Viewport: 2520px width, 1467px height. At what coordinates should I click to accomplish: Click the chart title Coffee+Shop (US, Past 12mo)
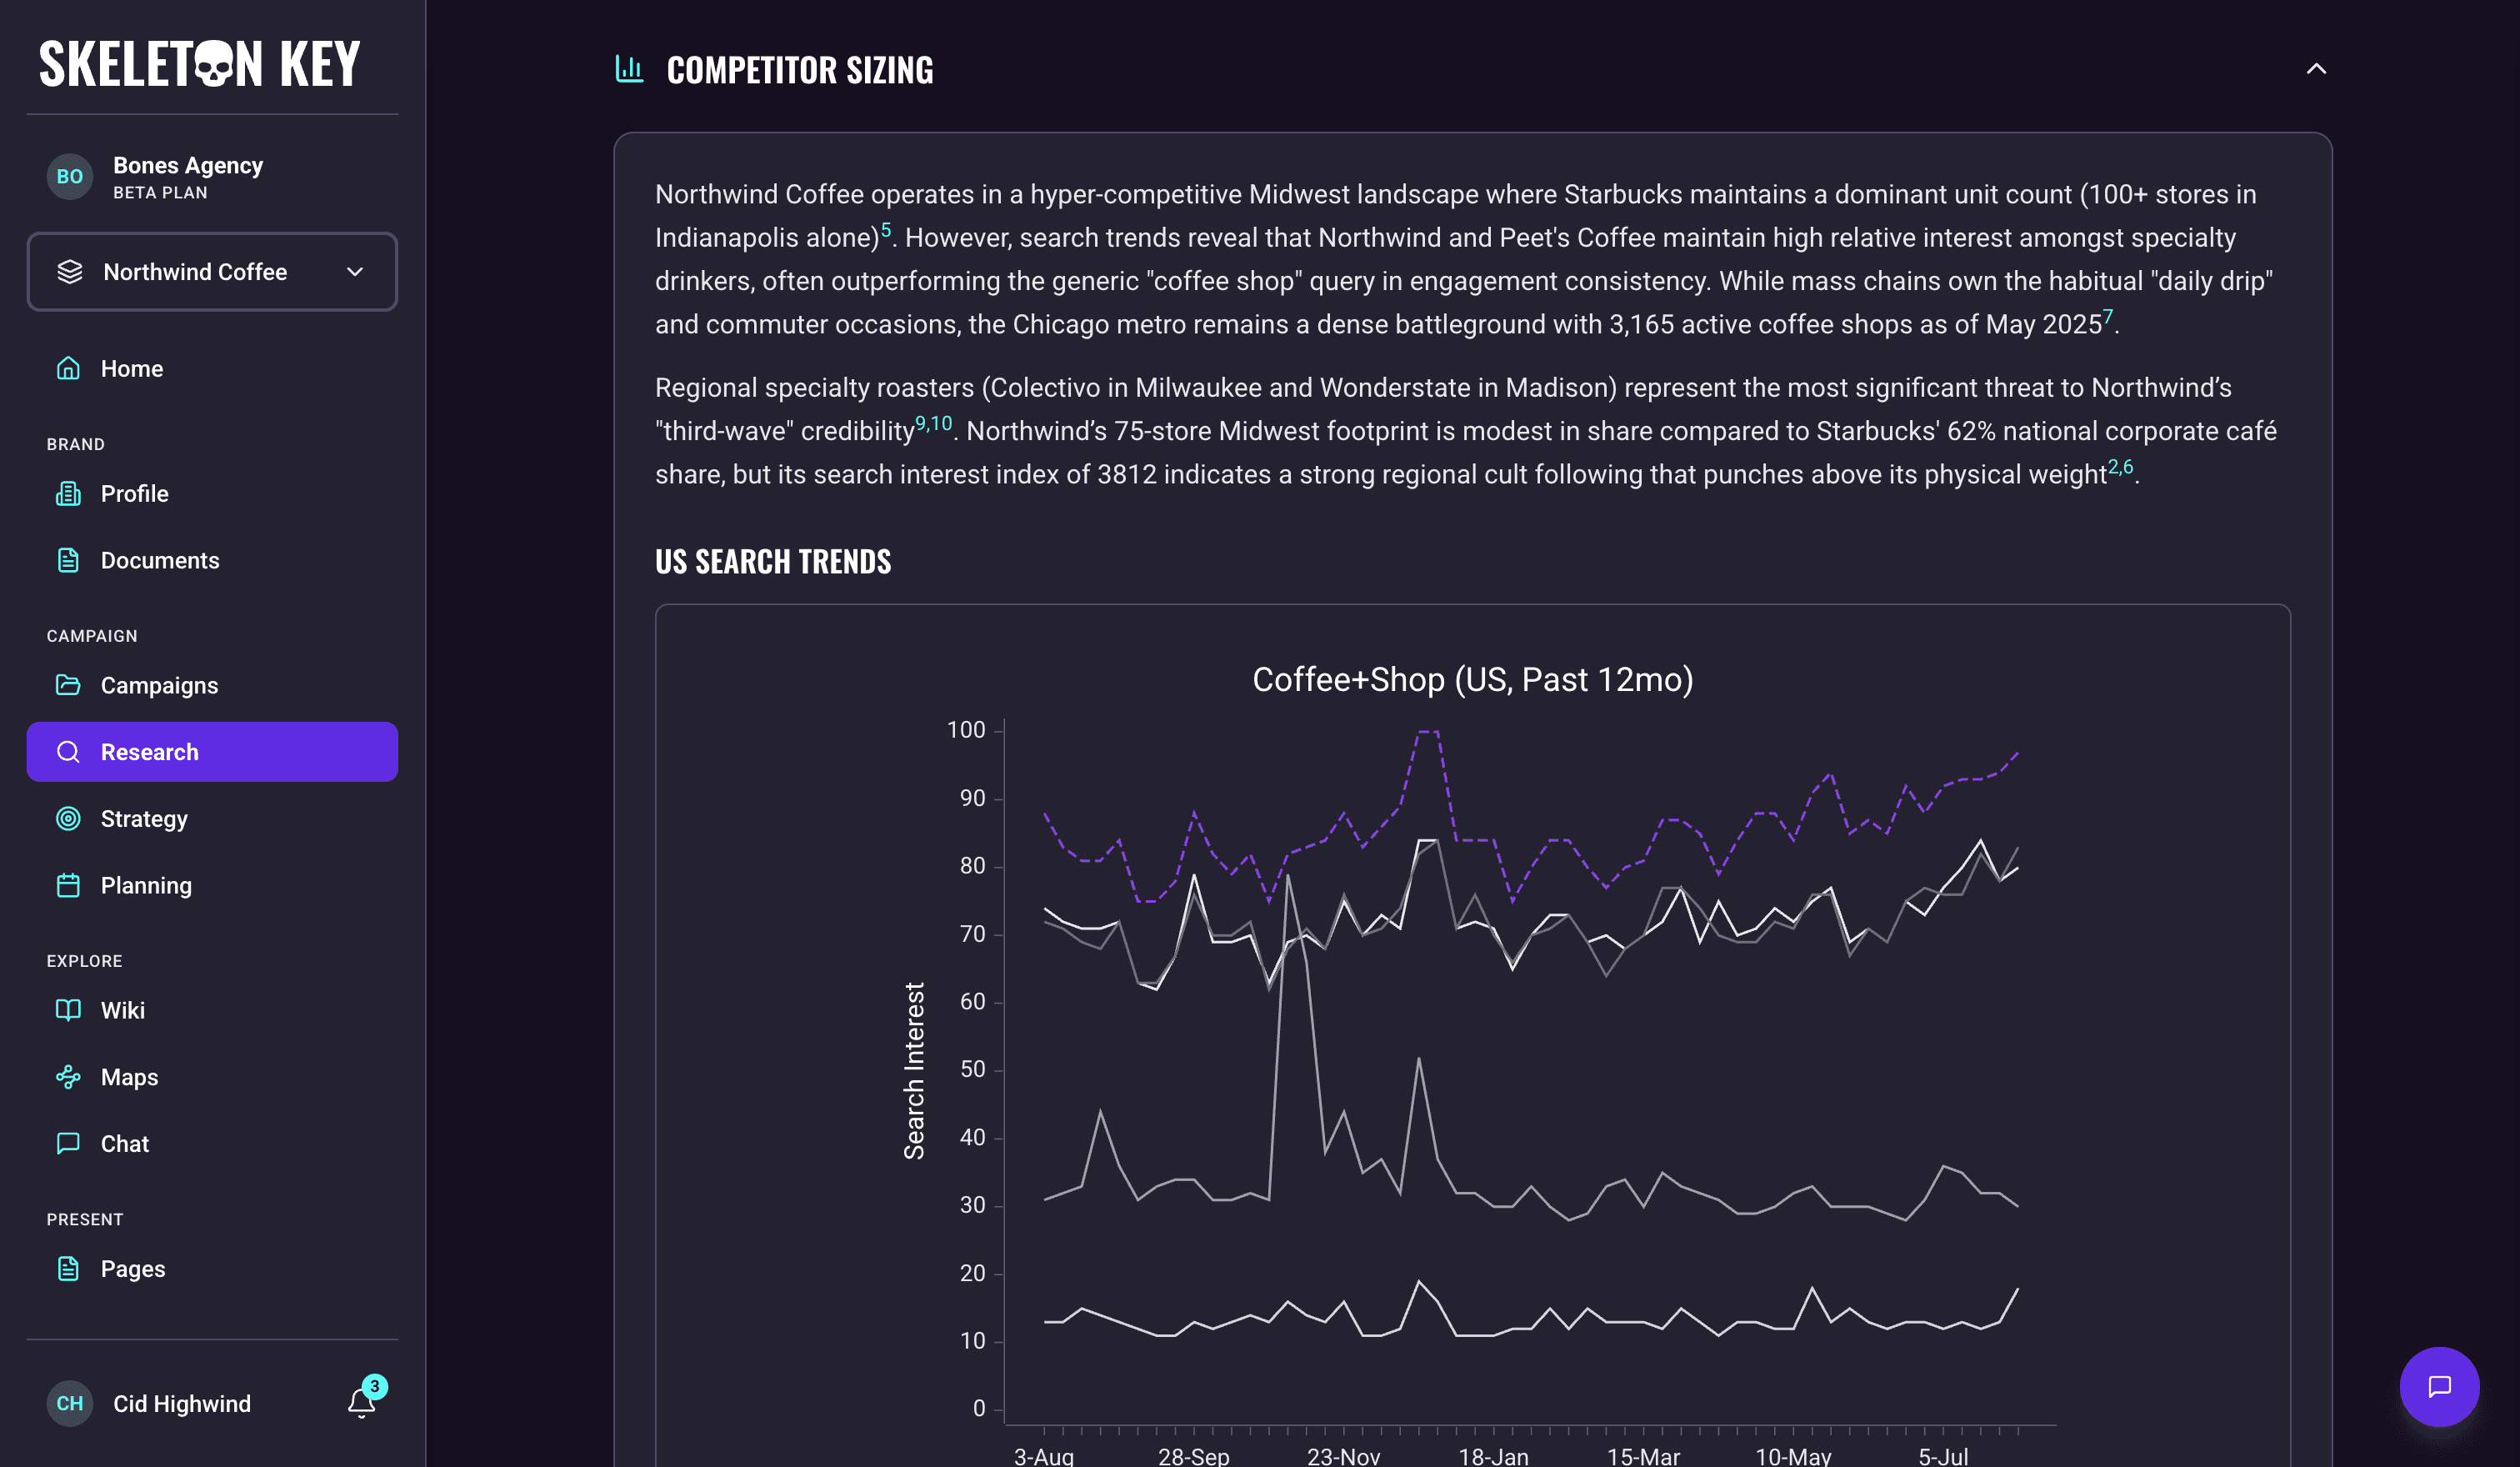[1473, 680]
